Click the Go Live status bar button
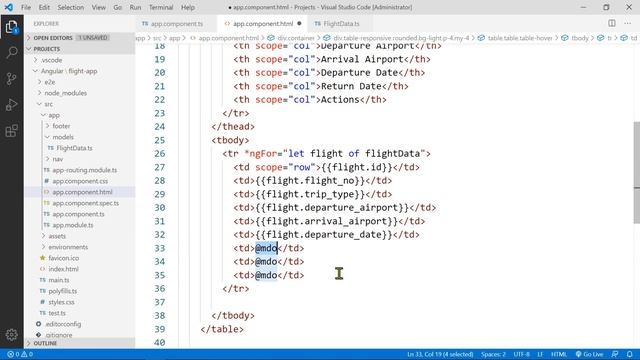Image resolution: width=640 pixels, height=360 pixels. click(x=589, y=354)
